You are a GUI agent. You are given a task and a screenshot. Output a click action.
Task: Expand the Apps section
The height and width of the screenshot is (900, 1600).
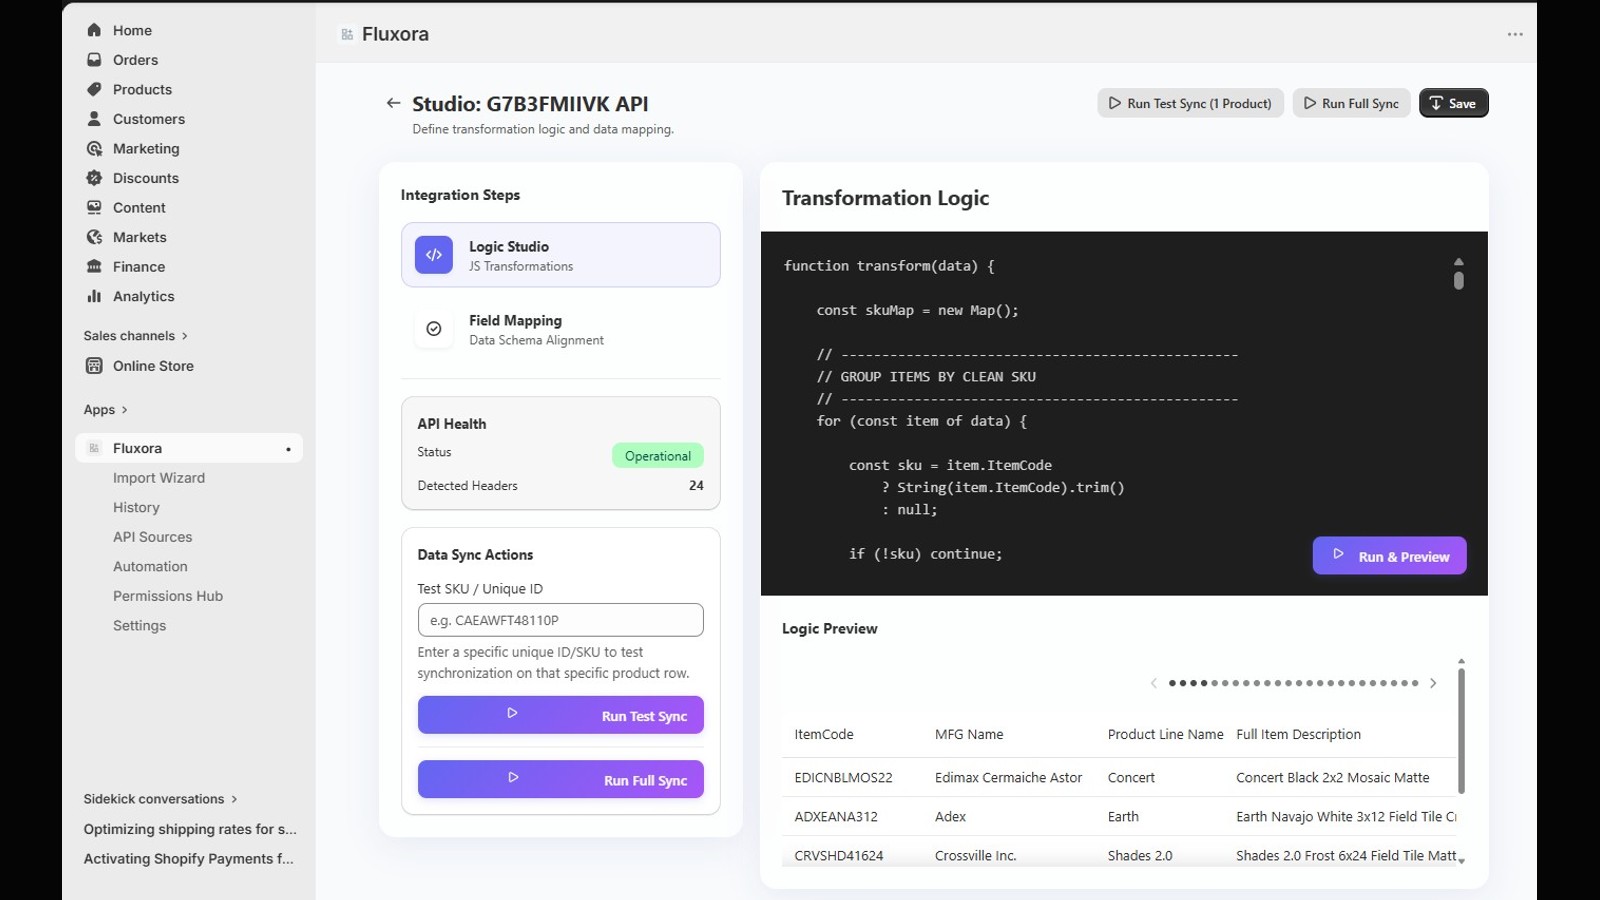pos(105,410)
